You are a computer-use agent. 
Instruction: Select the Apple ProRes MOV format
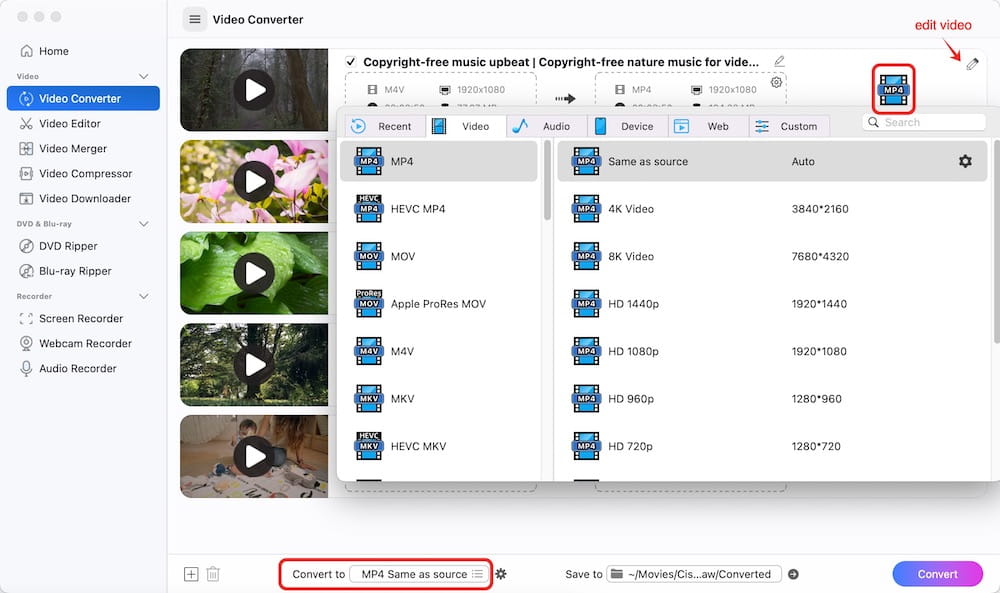439,304
